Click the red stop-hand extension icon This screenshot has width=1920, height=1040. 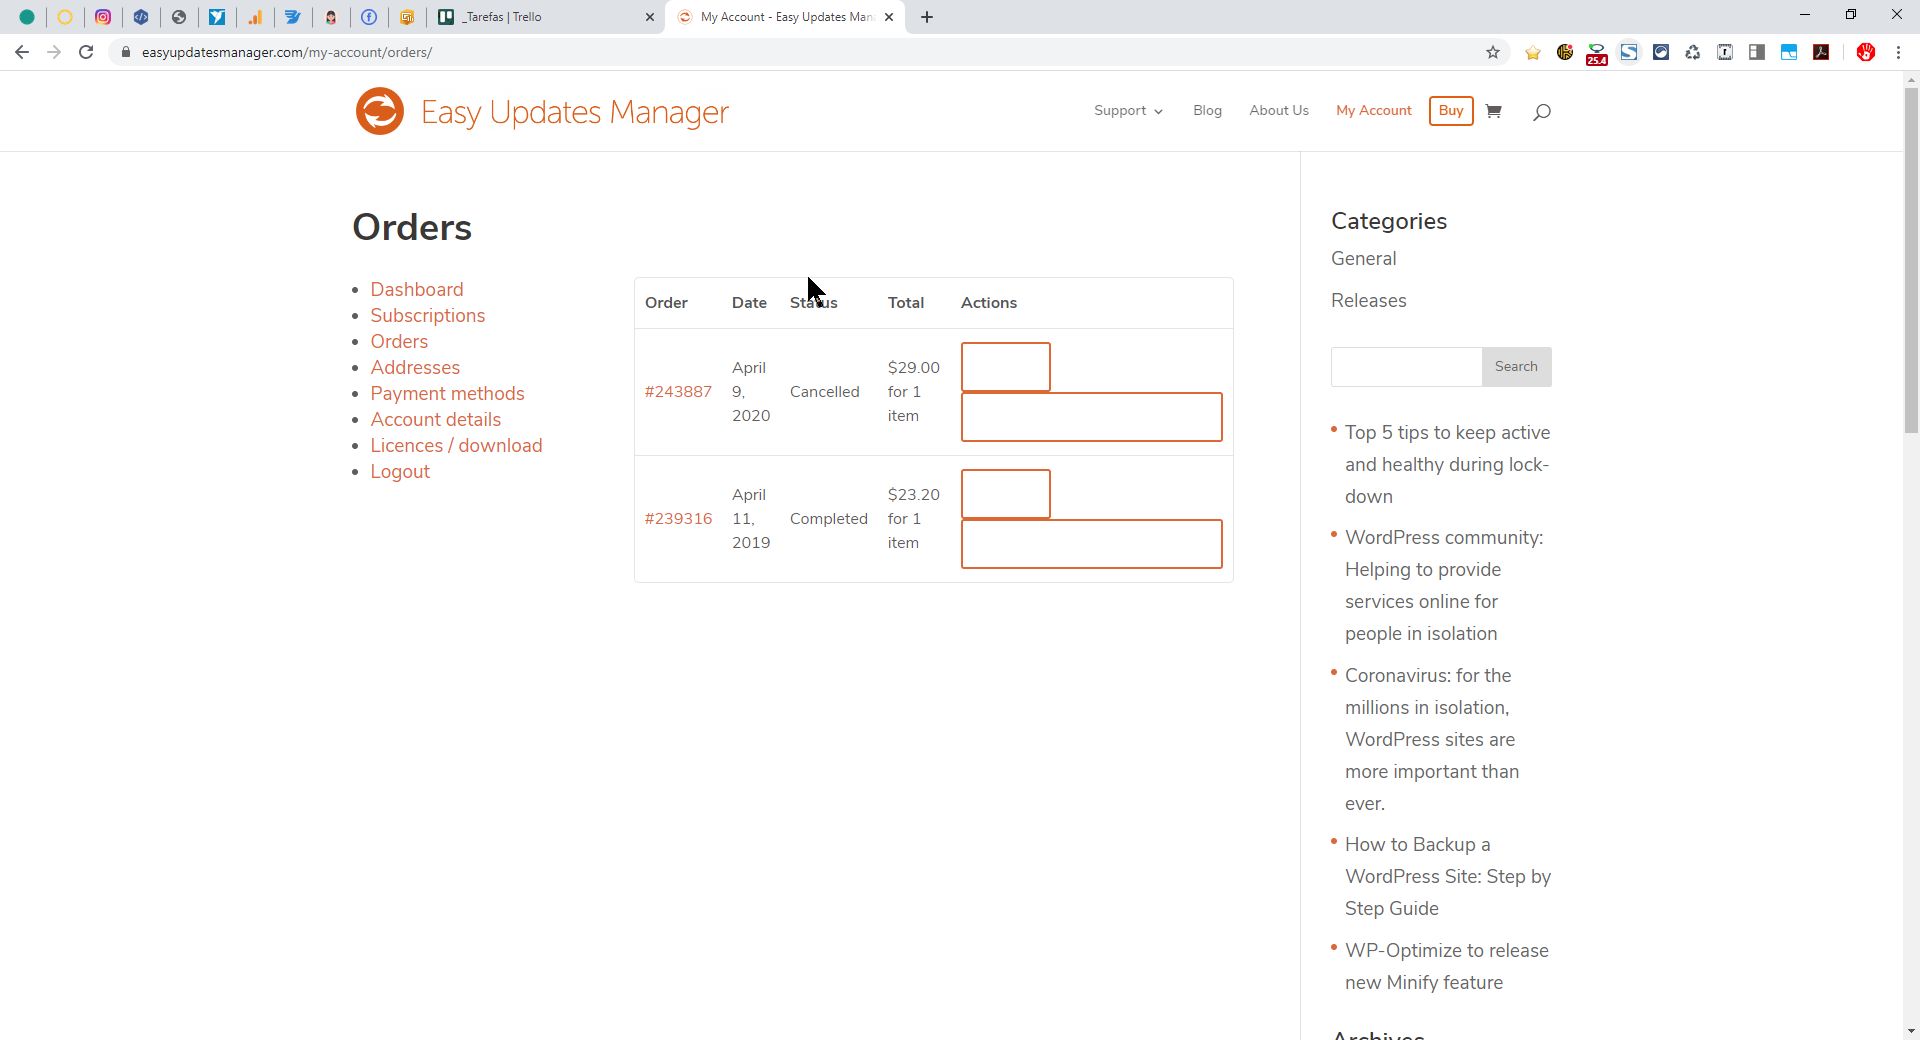tap(1866, 52)
